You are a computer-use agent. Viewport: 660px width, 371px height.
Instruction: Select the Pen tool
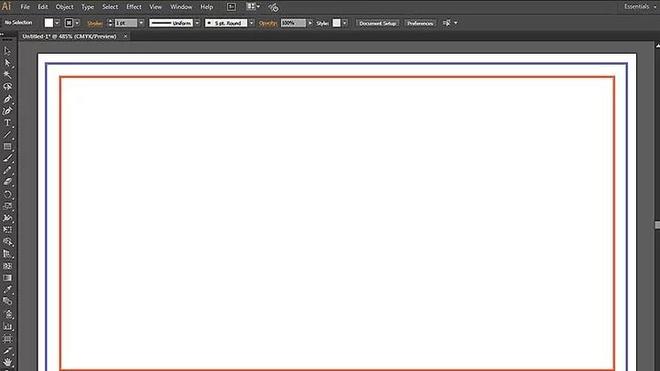[x=7, y=99]
